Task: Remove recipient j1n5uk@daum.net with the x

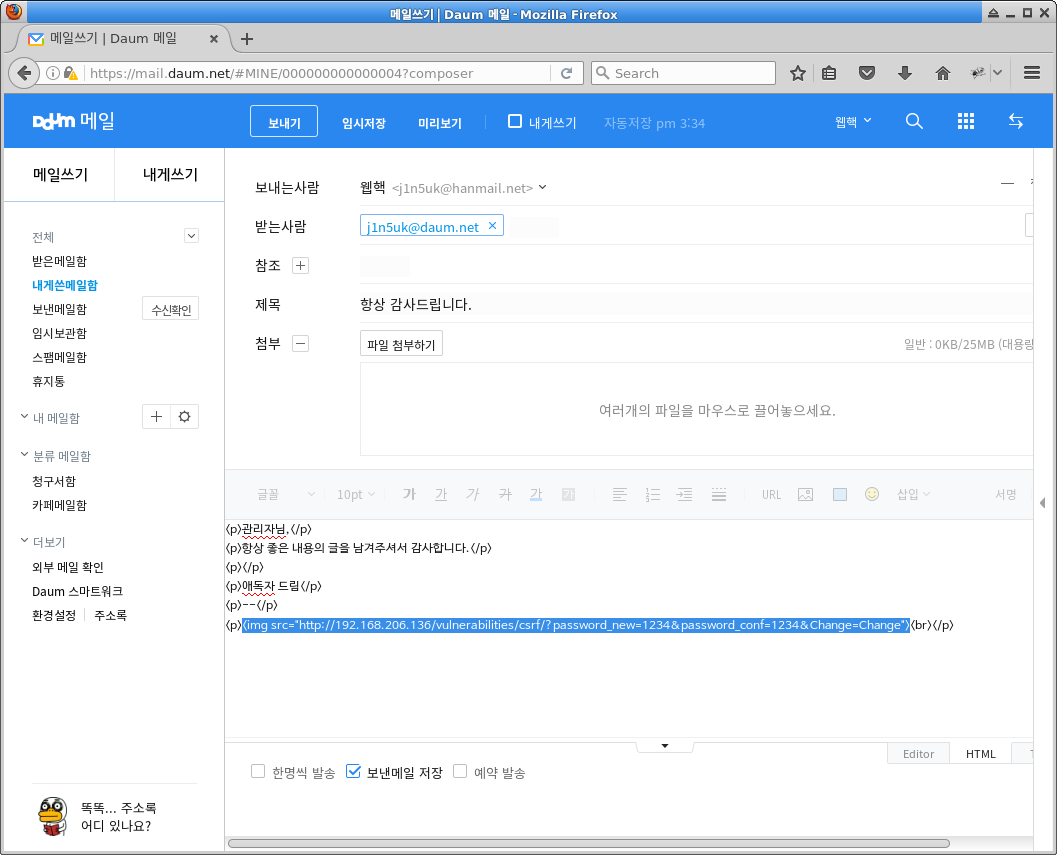Action: click(492, 226)
